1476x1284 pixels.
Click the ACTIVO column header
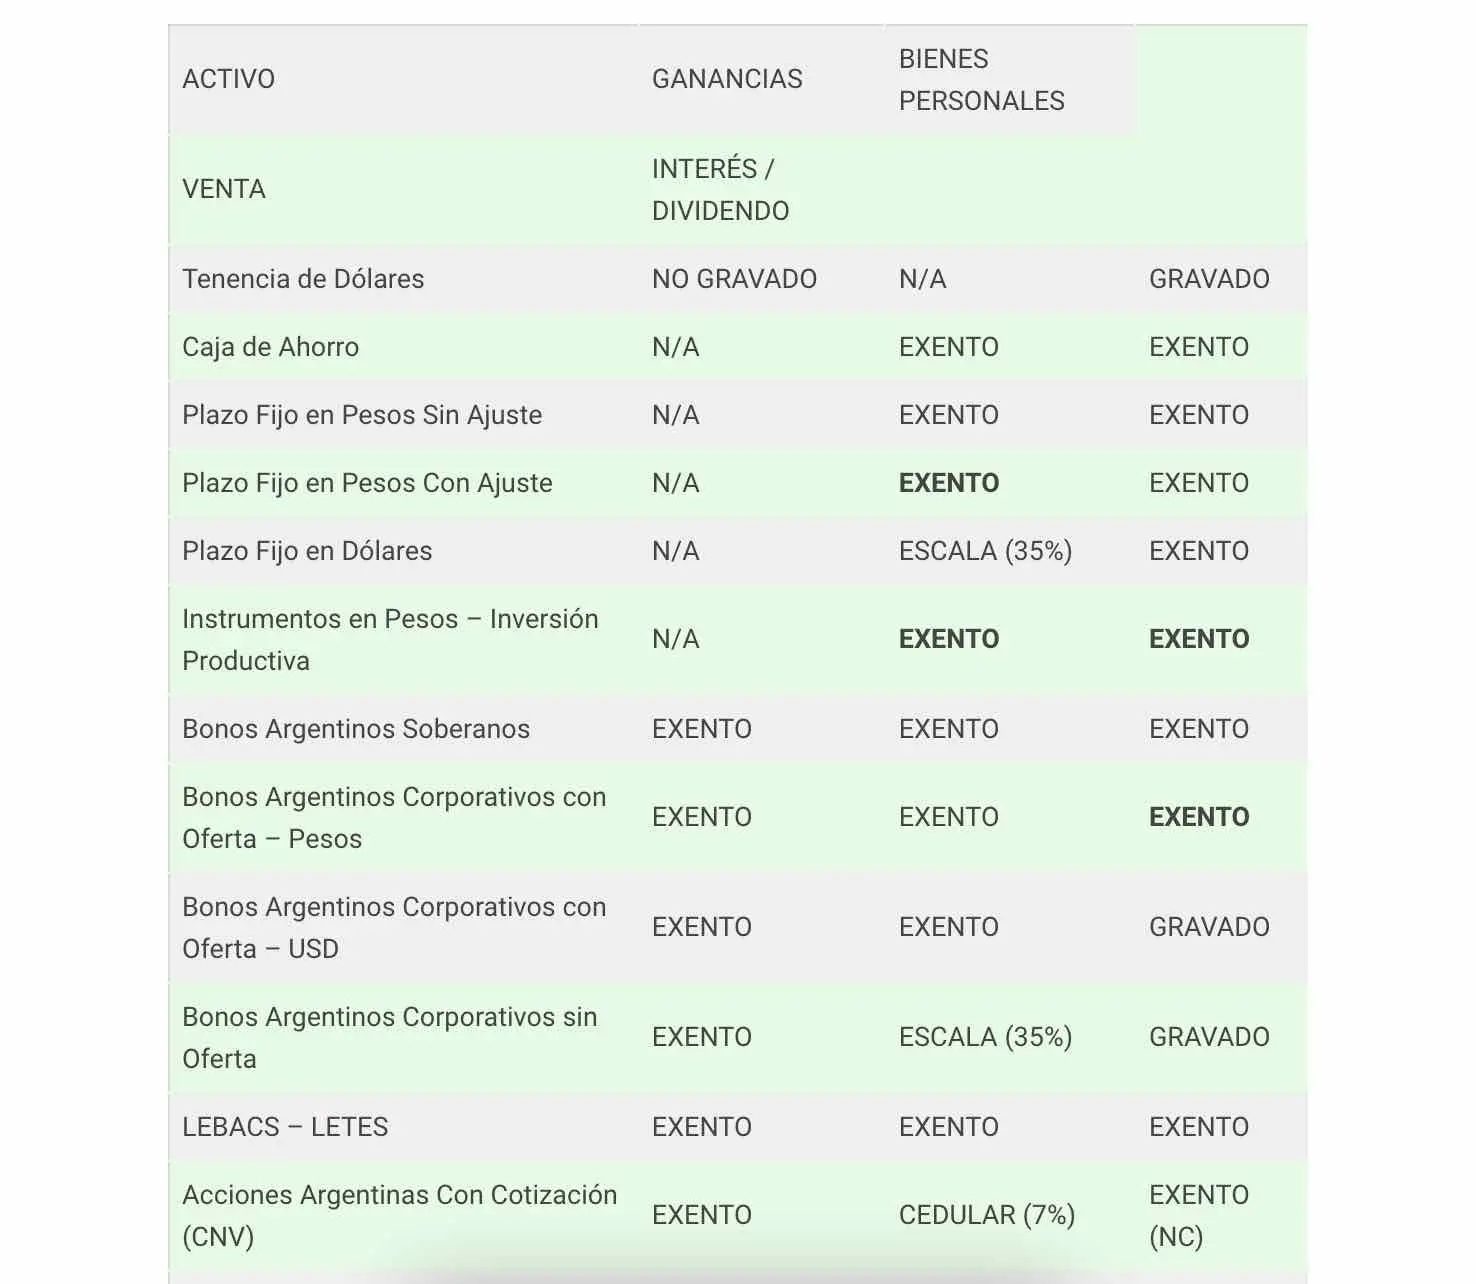tap(228, 79)
